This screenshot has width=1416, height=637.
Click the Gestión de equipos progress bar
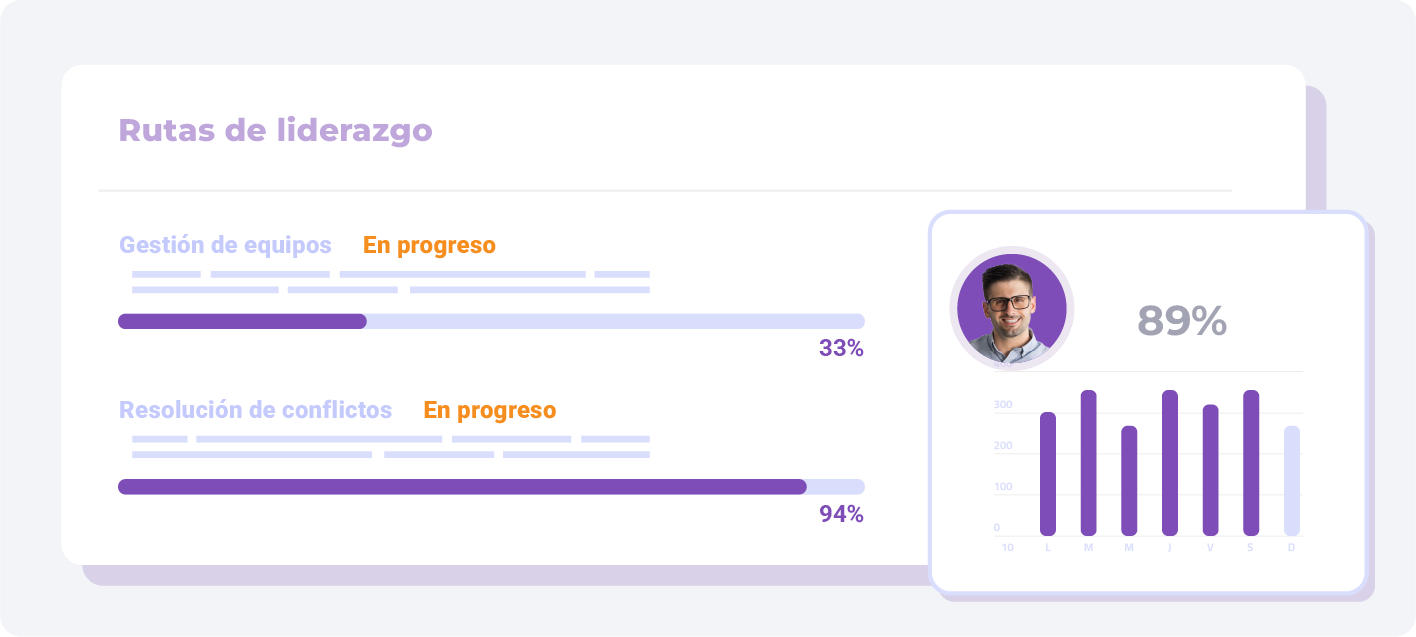pos(491,321)
